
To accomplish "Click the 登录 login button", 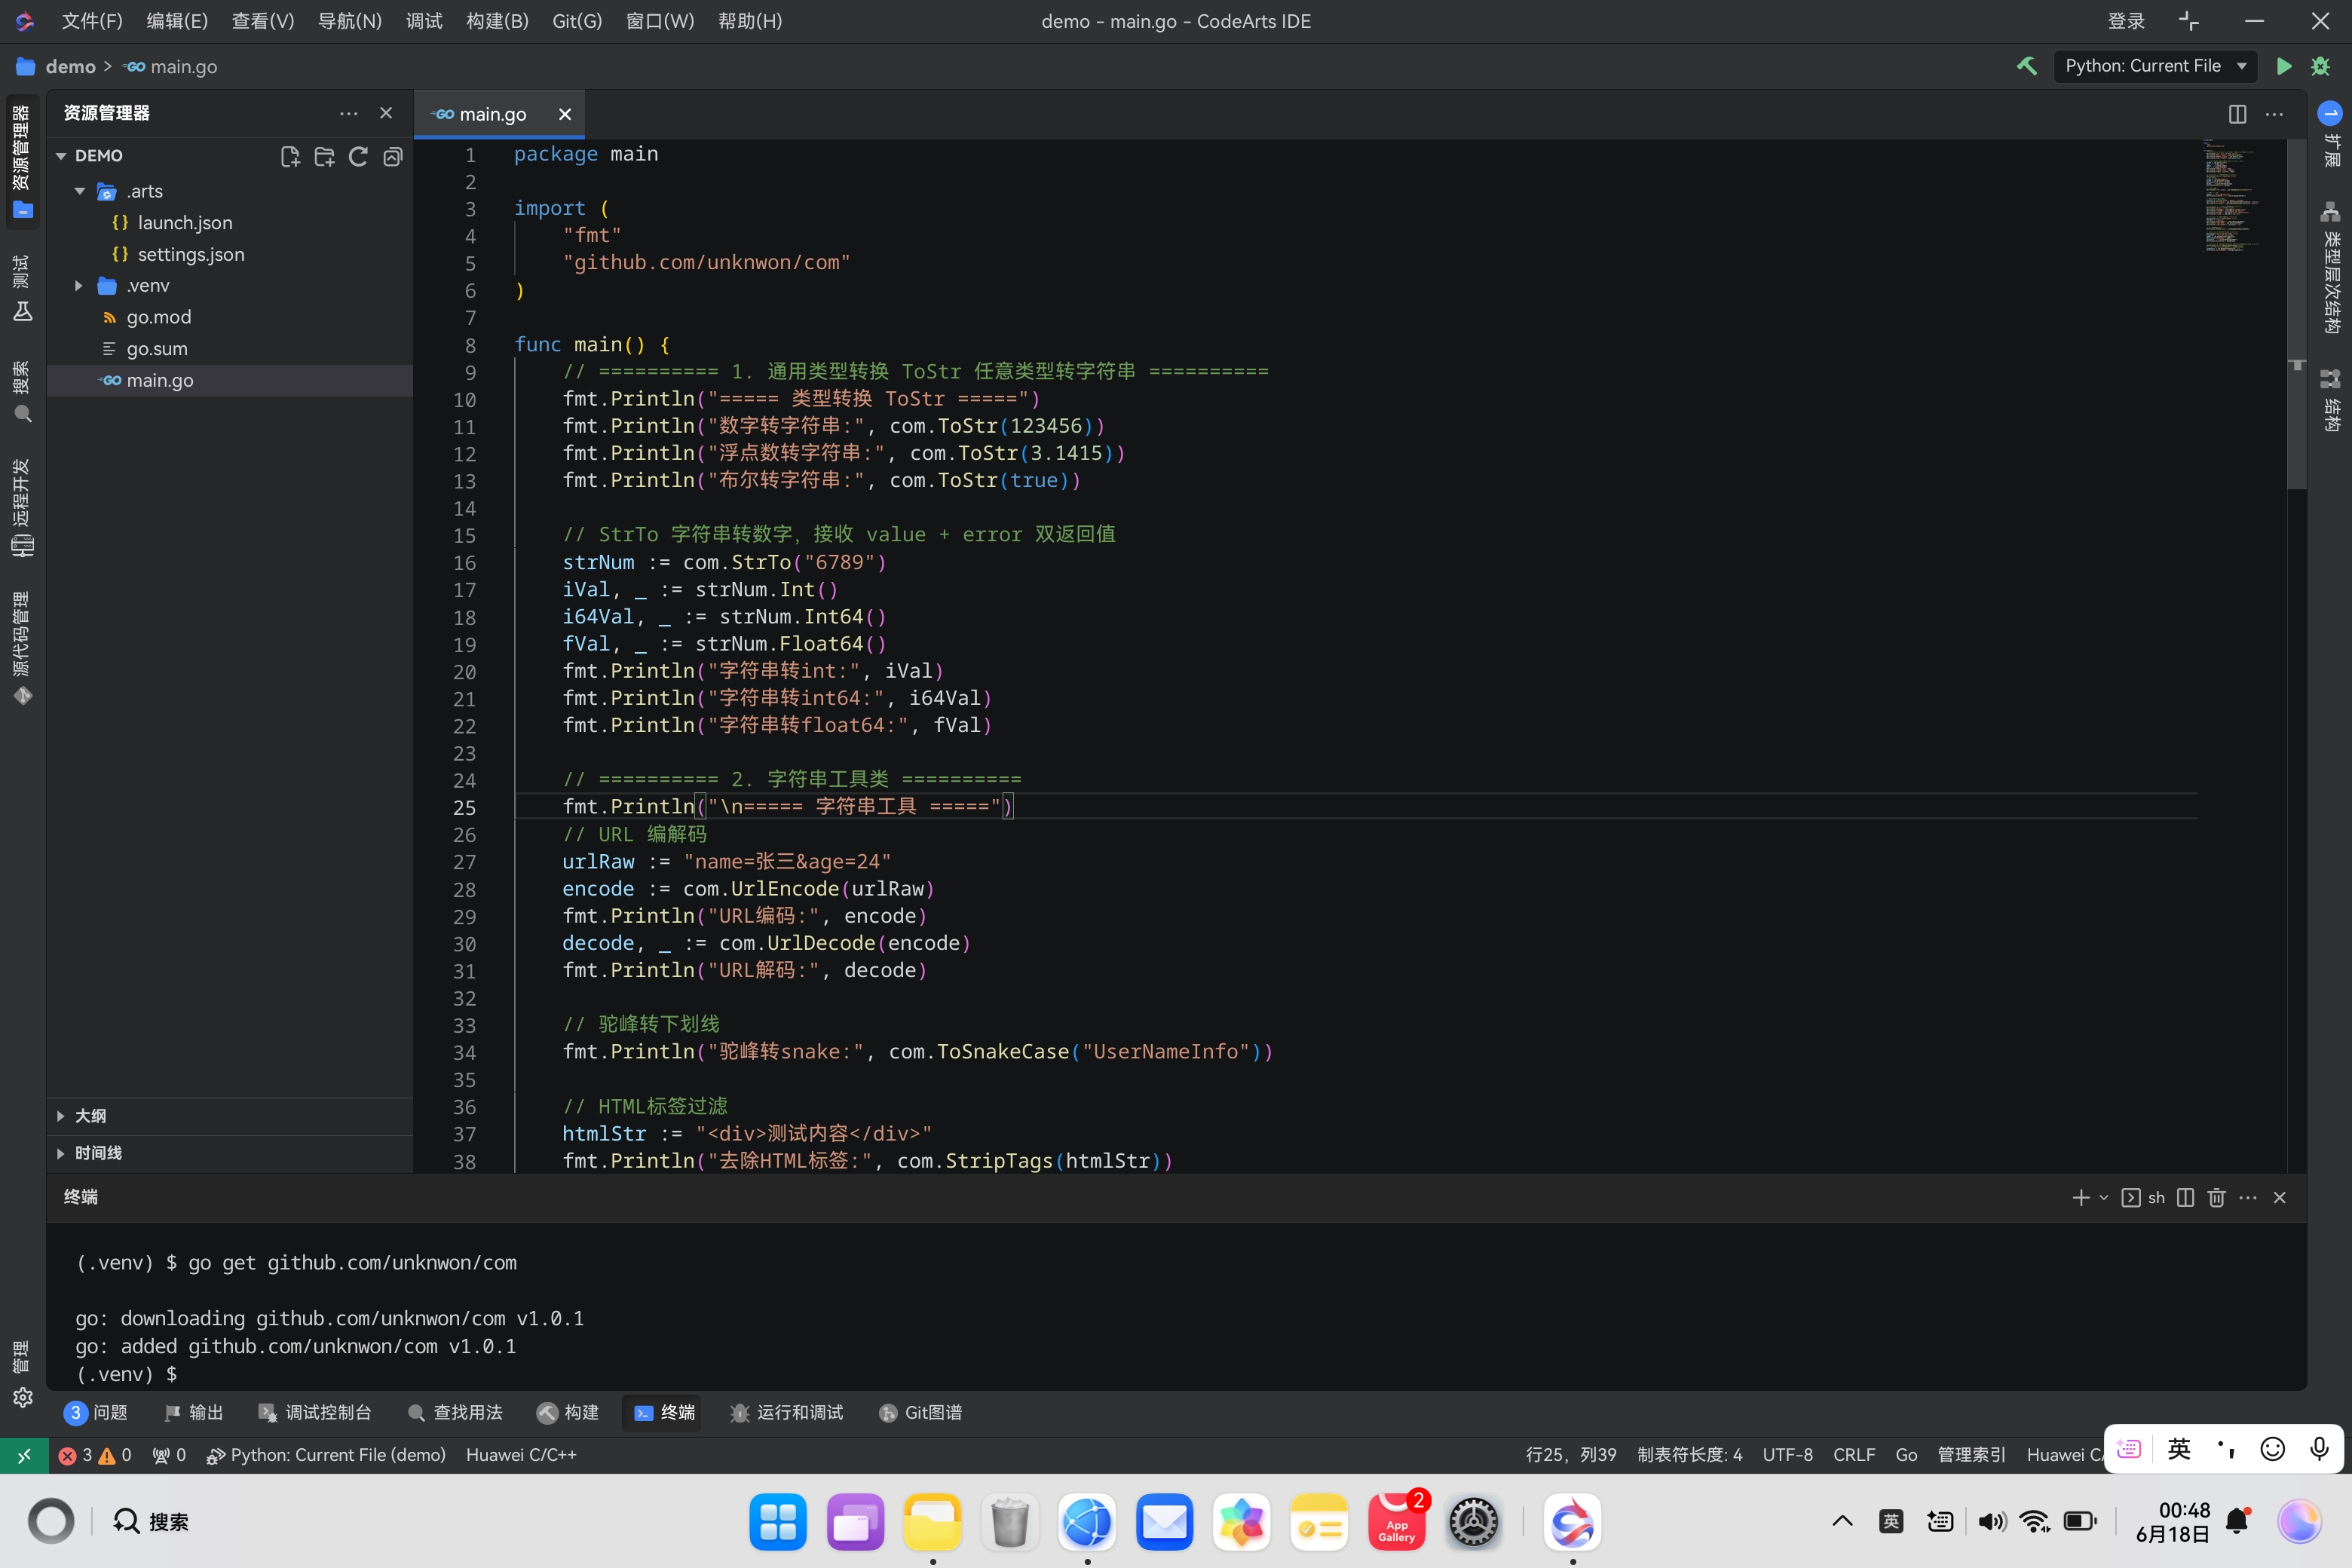I will click(x=2126, y=21).
